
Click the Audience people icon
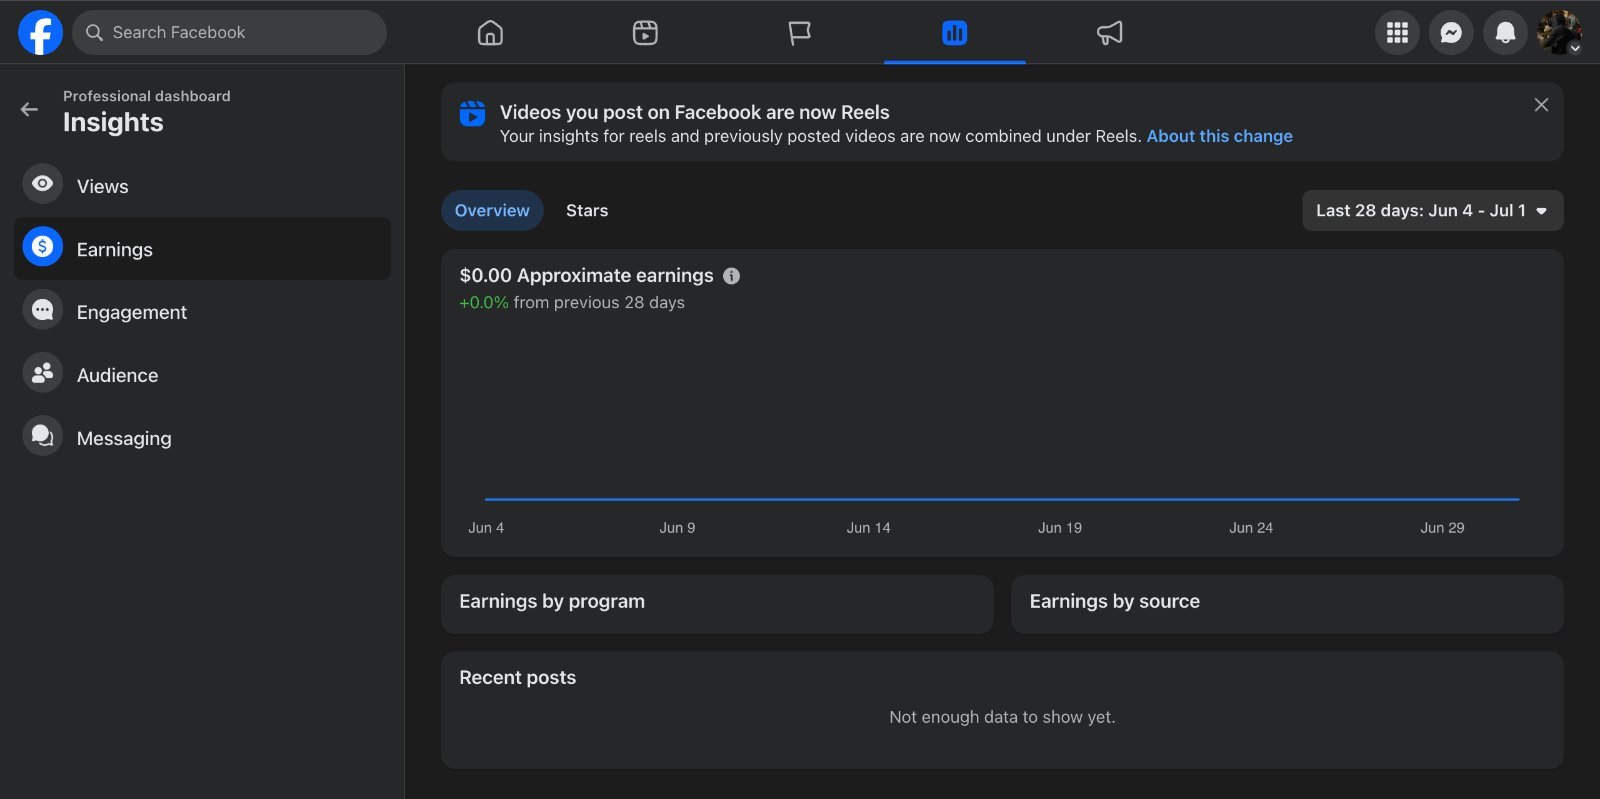[43, 373]
